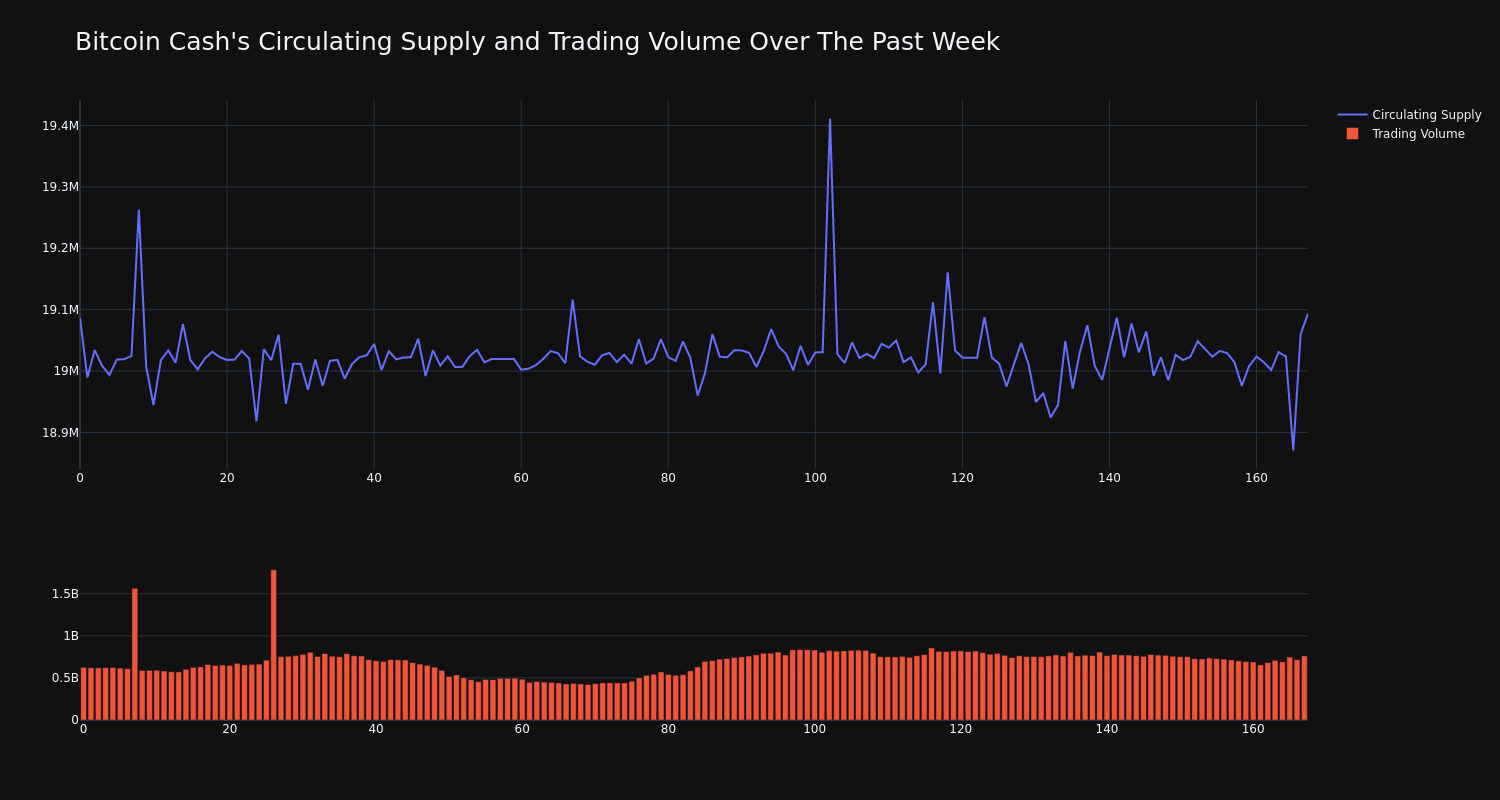Click the supply chart x-axis label 160

1256,478
